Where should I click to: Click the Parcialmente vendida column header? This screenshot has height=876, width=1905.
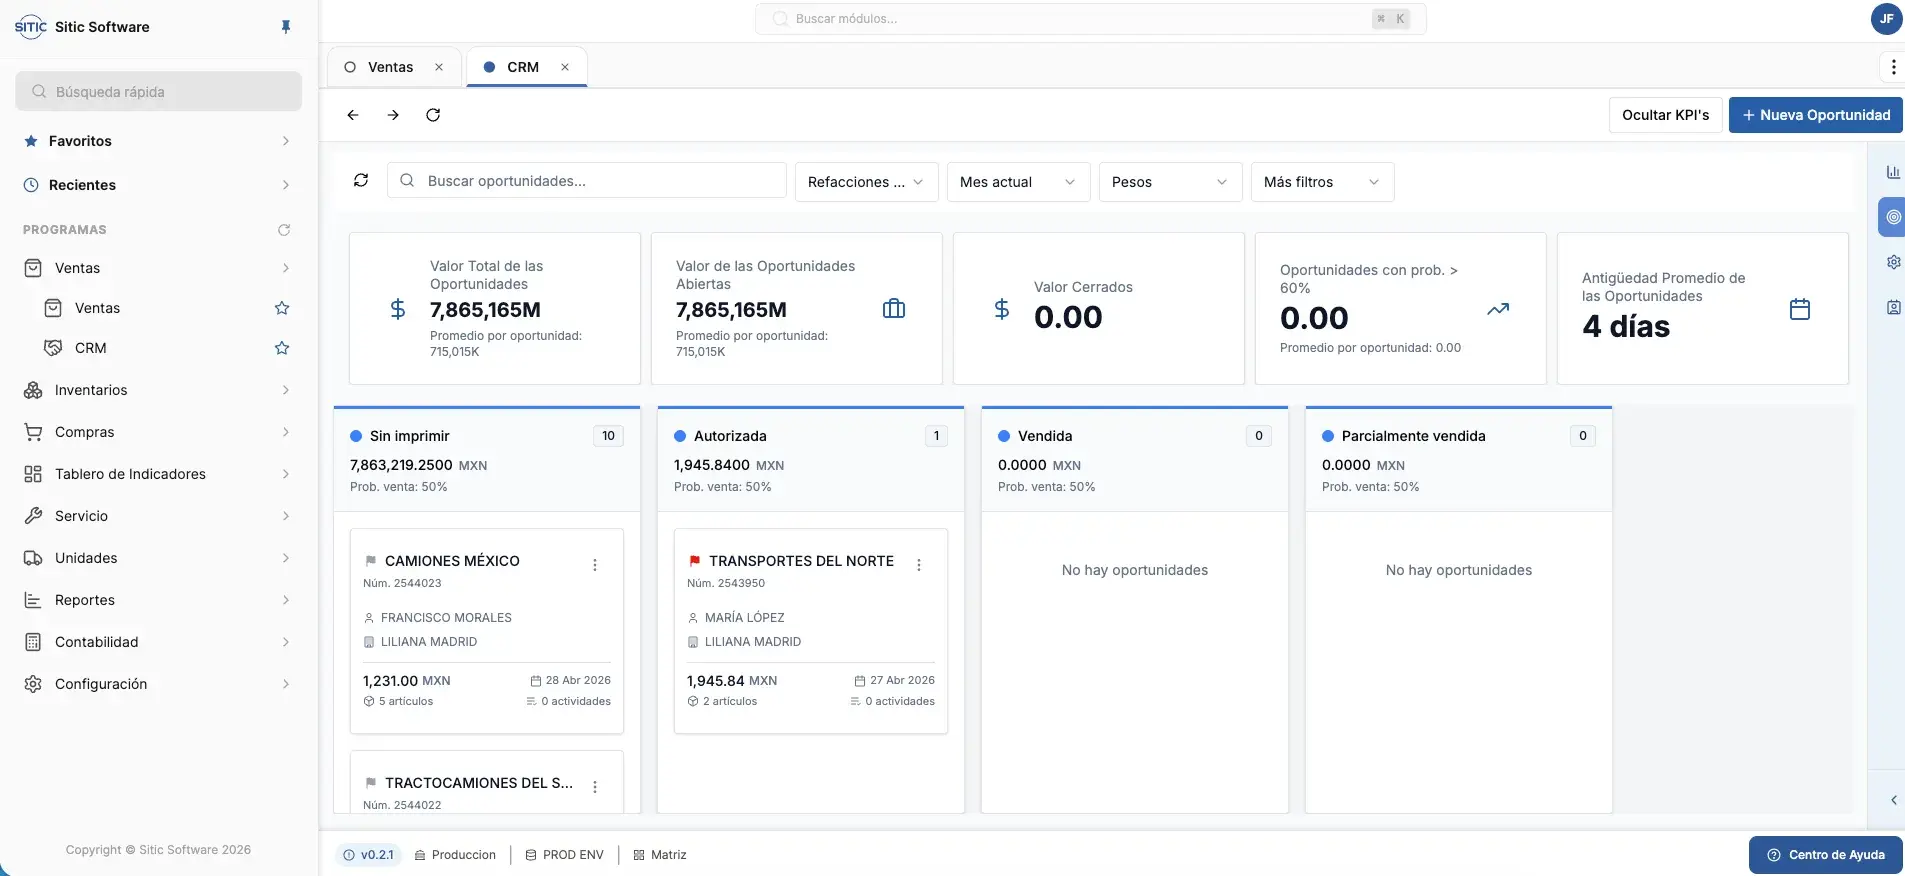1458,460
